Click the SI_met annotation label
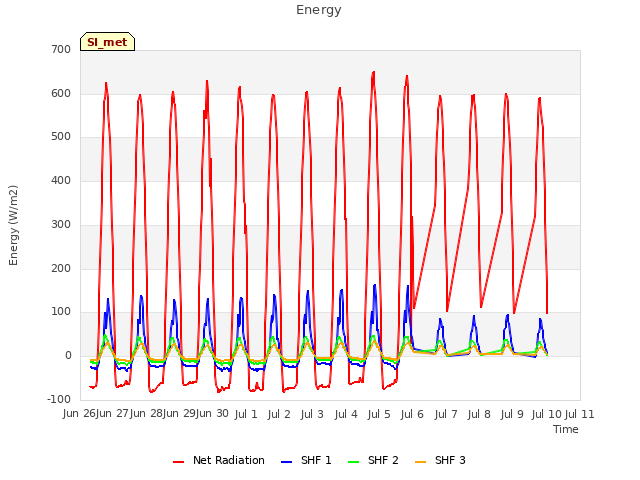 coord(107,42)
